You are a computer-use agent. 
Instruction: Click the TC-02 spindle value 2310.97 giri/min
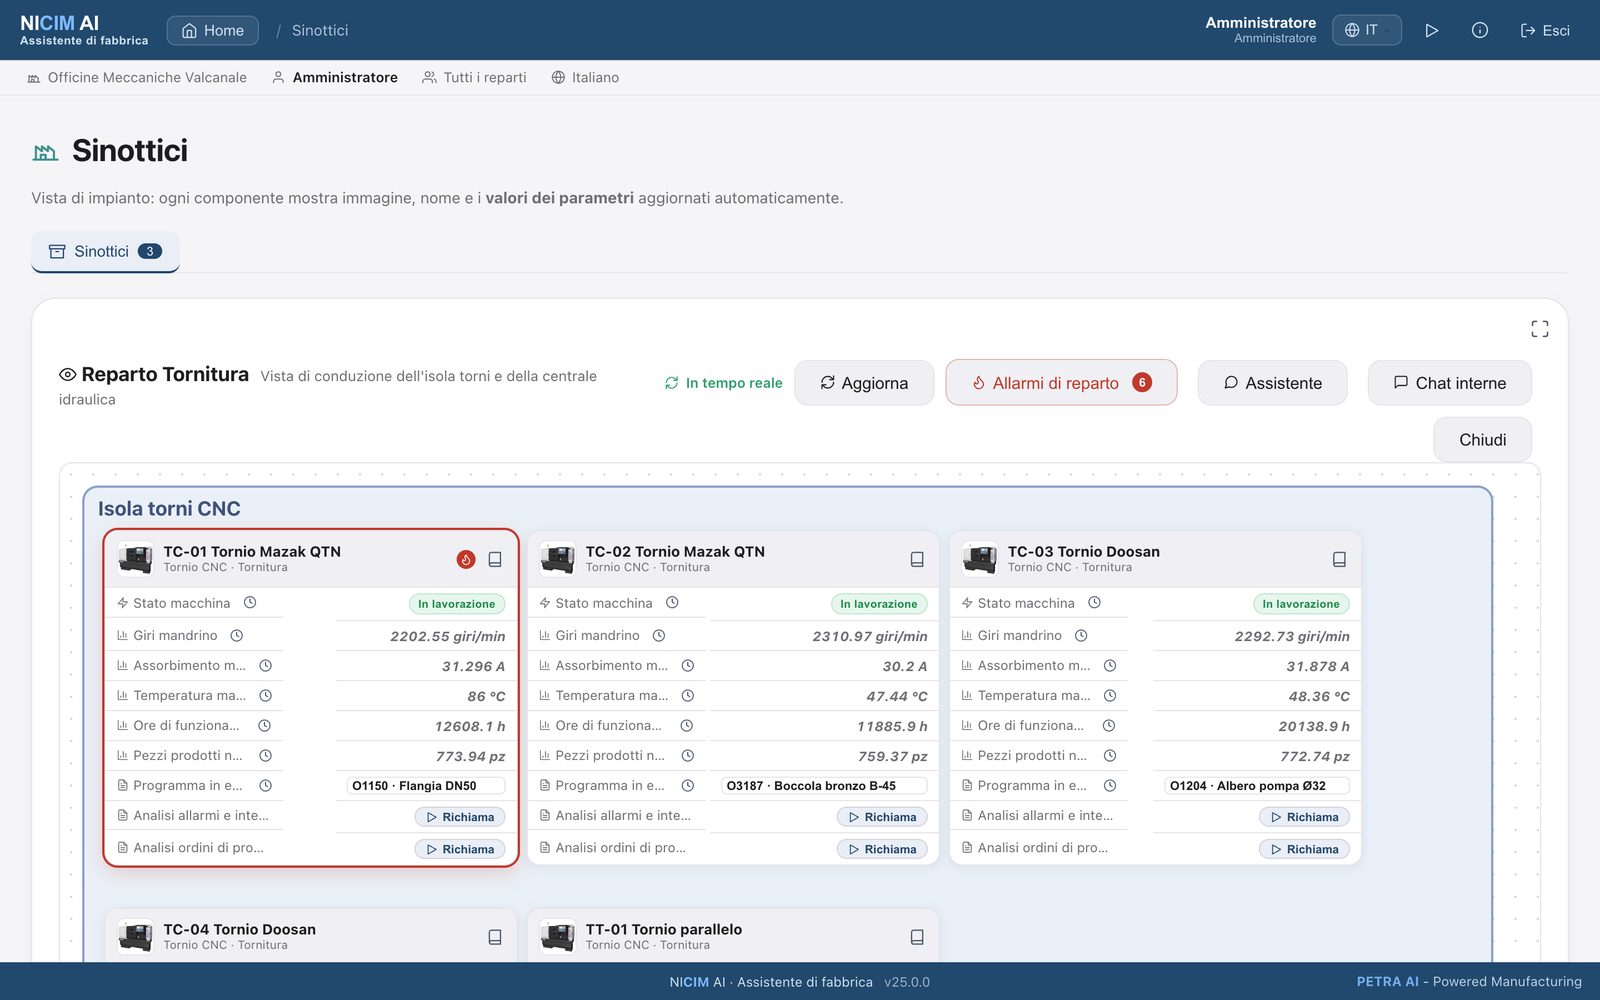[870, 636]
